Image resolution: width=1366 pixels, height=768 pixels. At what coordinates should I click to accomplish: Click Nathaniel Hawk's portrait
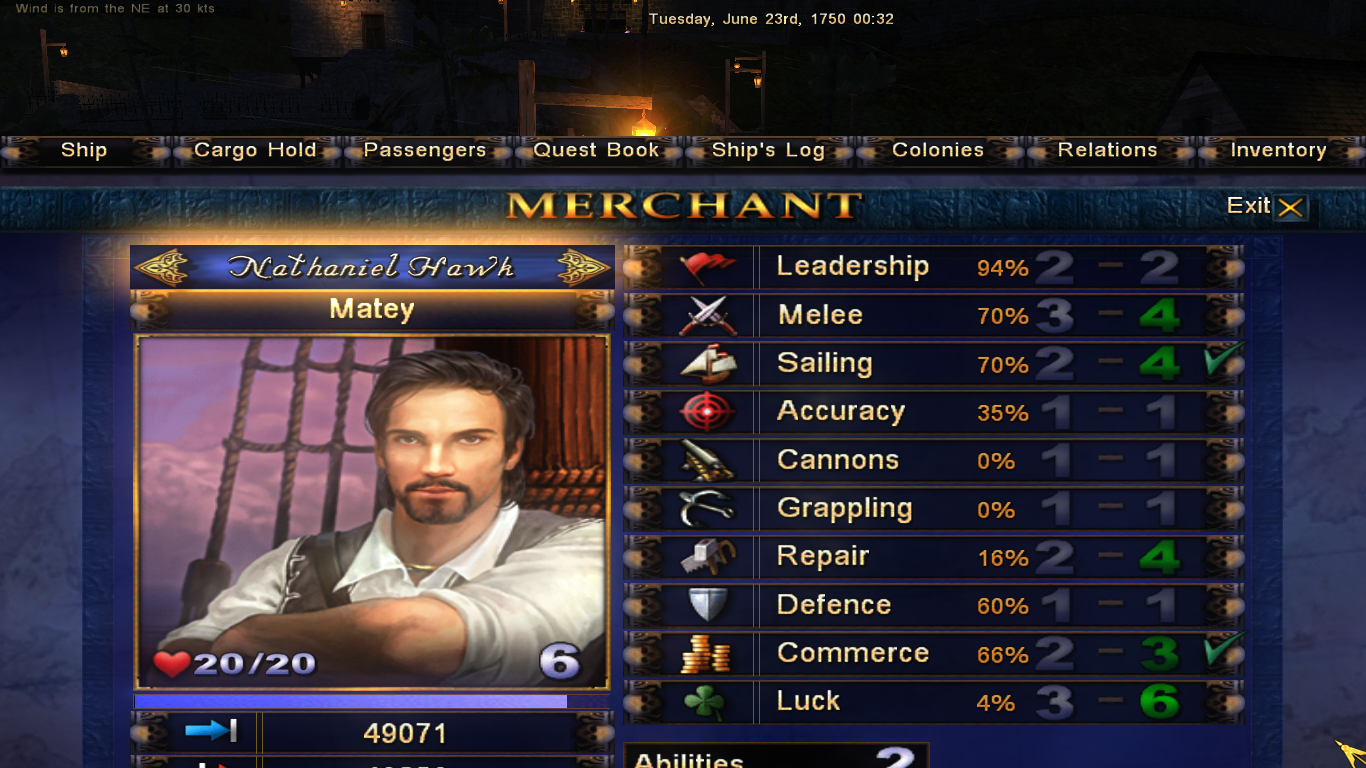coord(372,513)
